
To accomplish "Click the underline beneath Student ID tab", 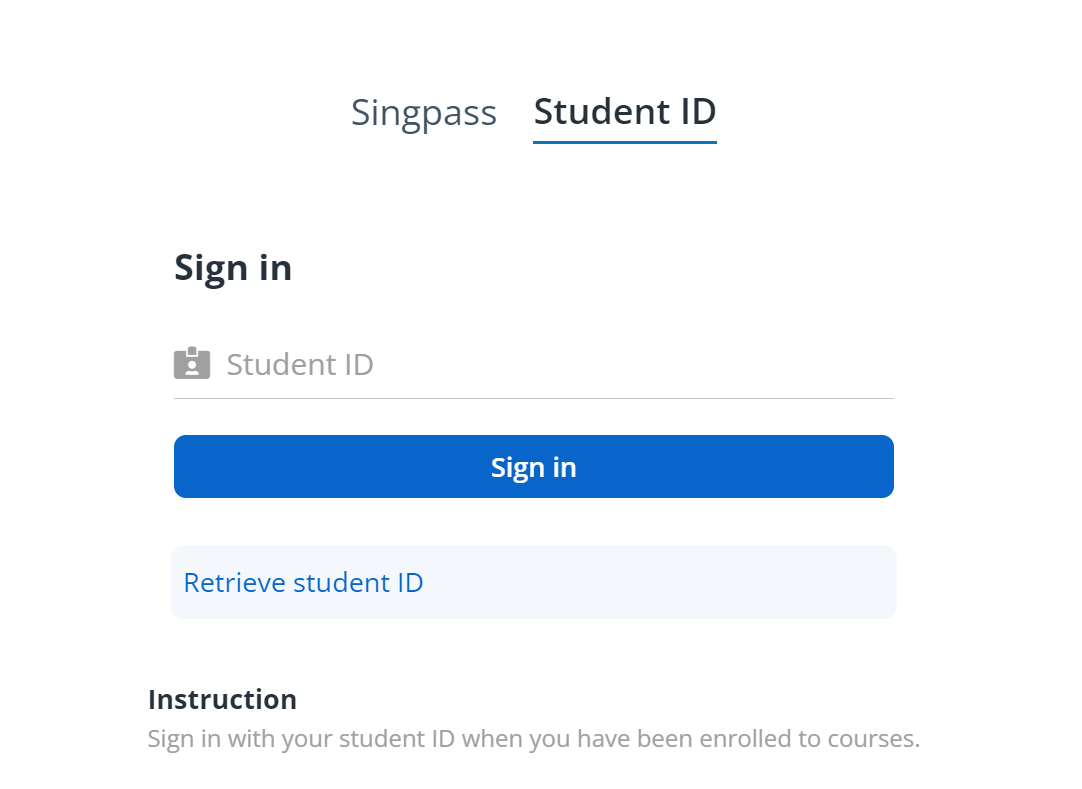I will tap(624, 143).
